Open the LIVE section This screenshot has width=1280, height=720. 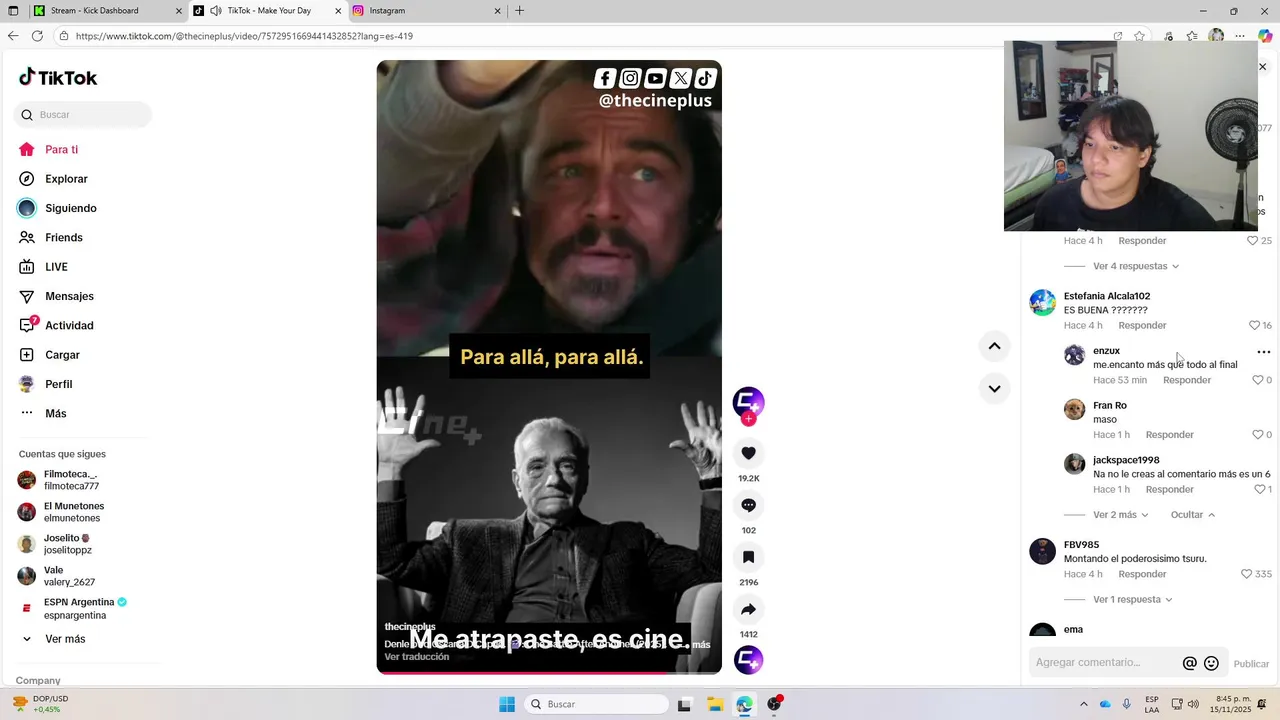[56, 267]
